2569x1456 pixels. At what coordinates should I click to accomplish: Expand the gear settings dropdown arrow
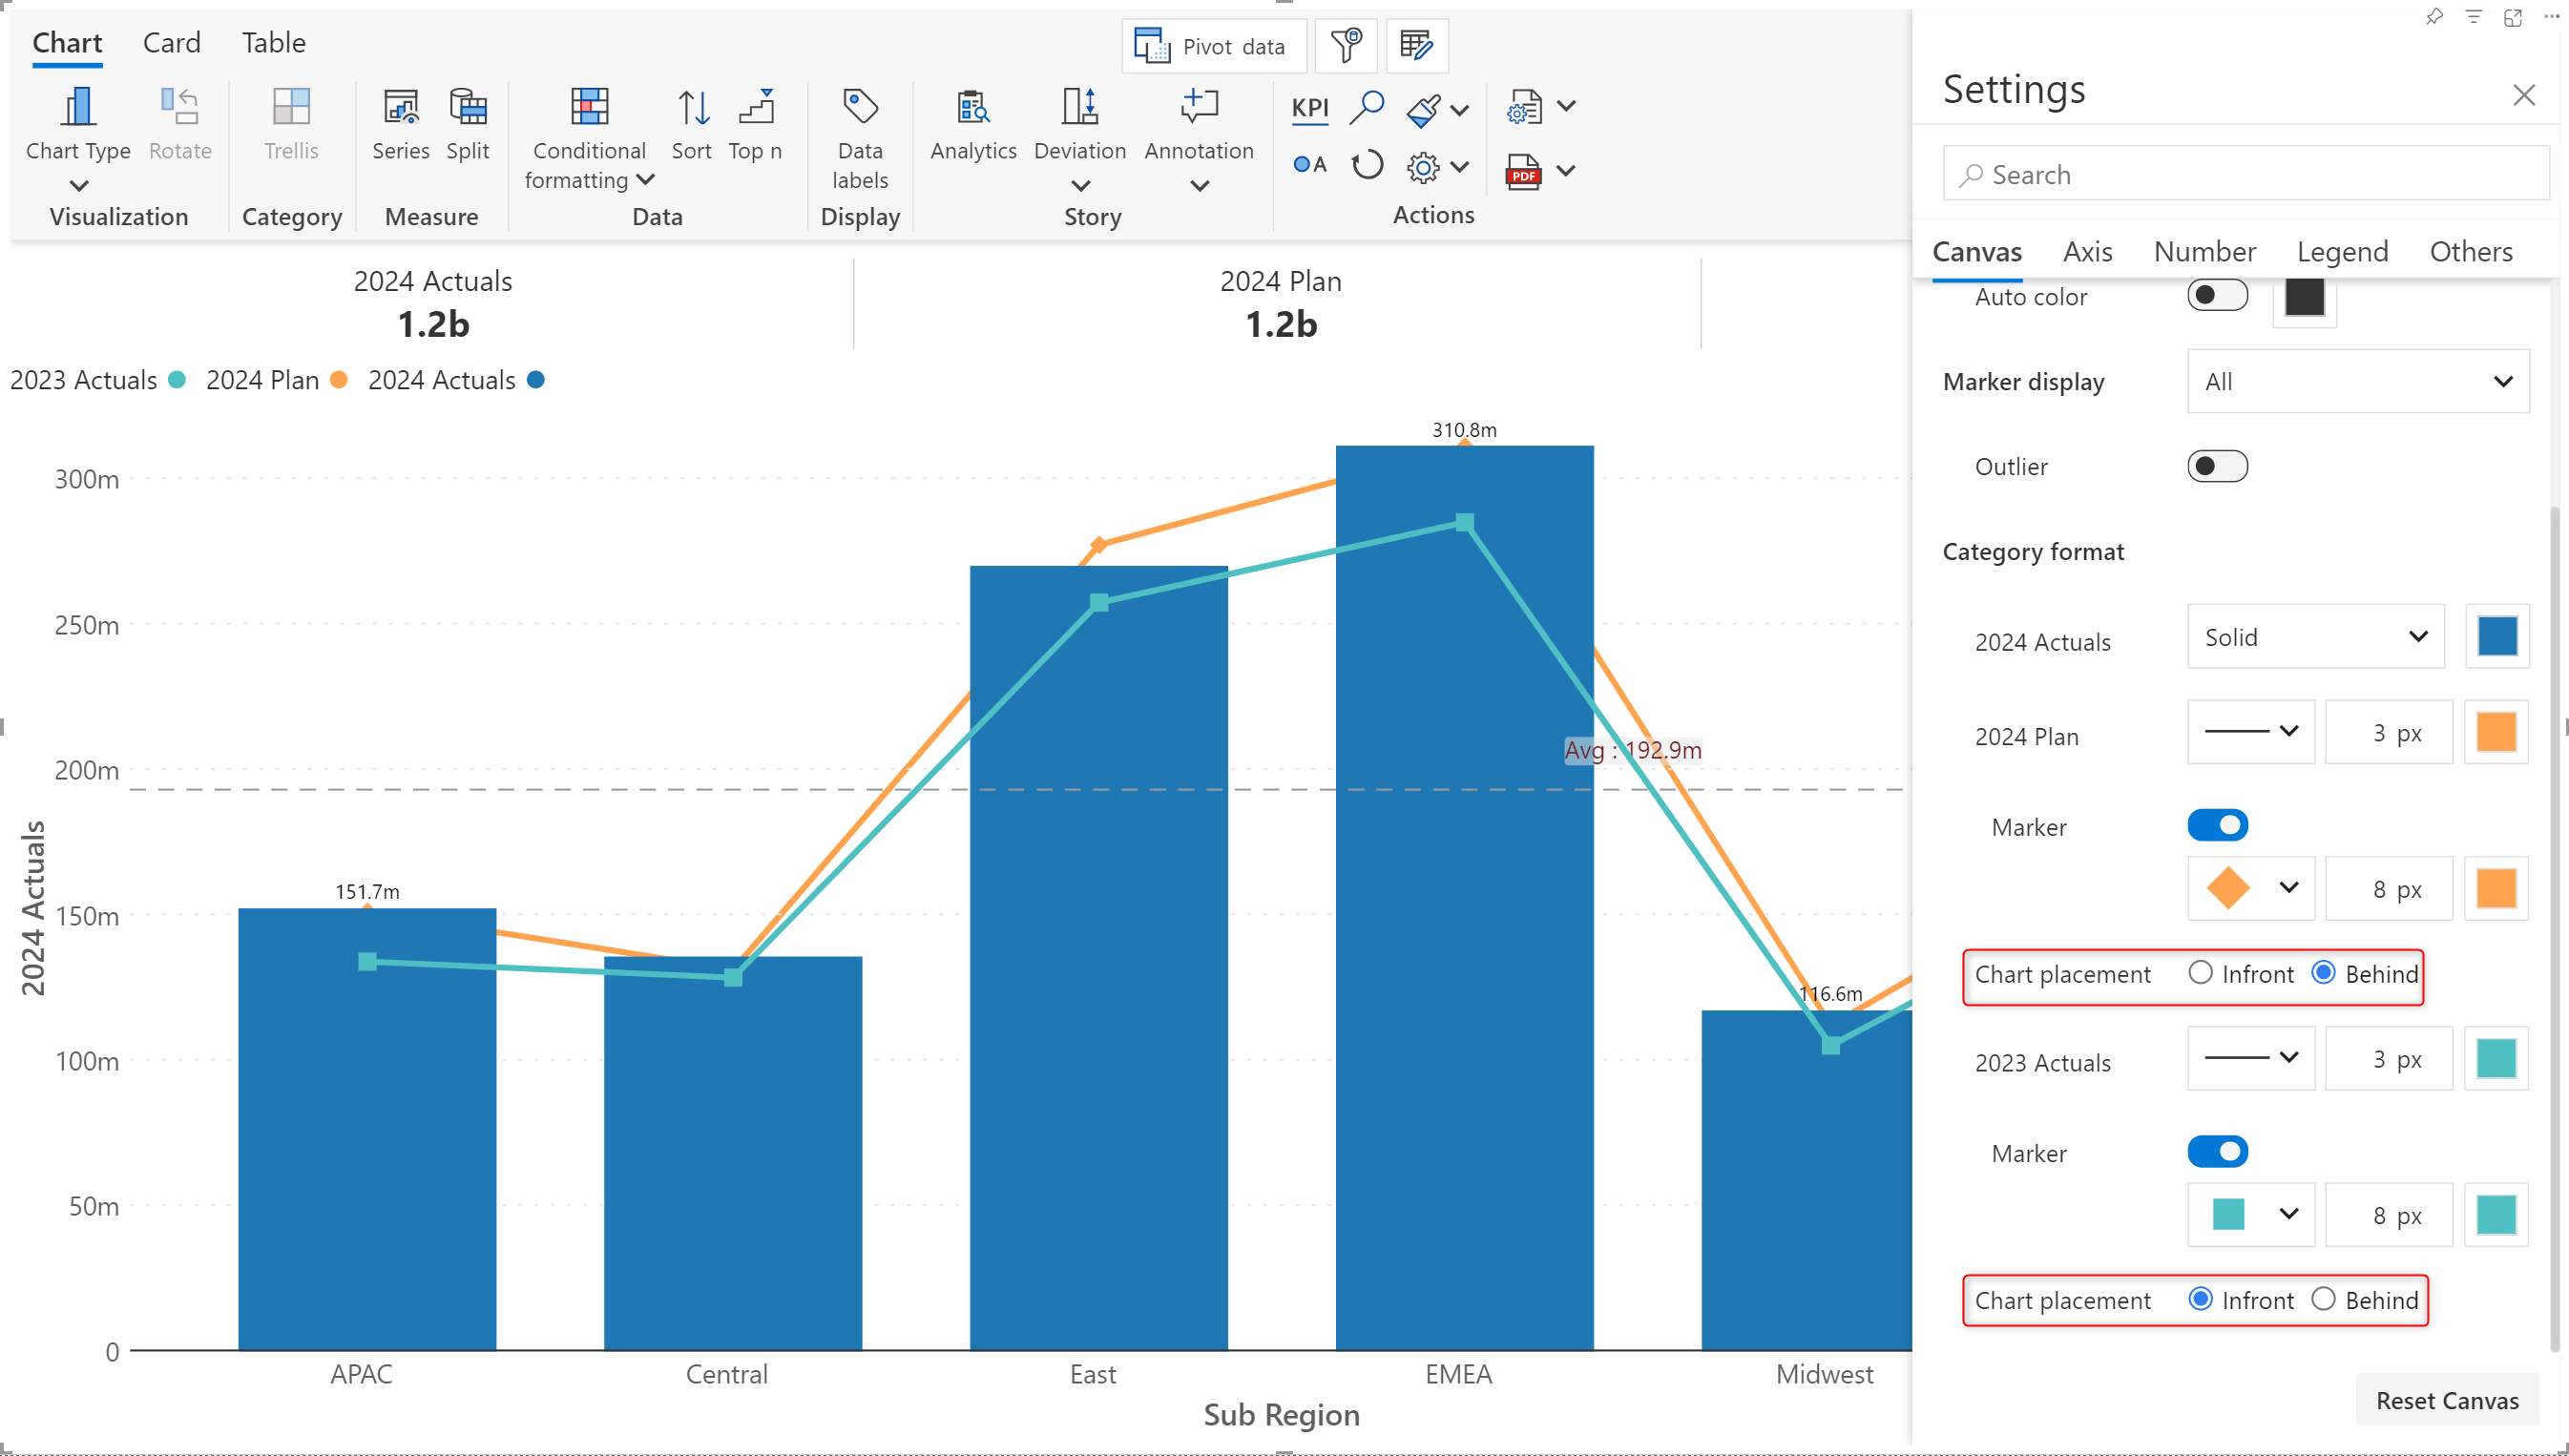tap(1460, 167)
